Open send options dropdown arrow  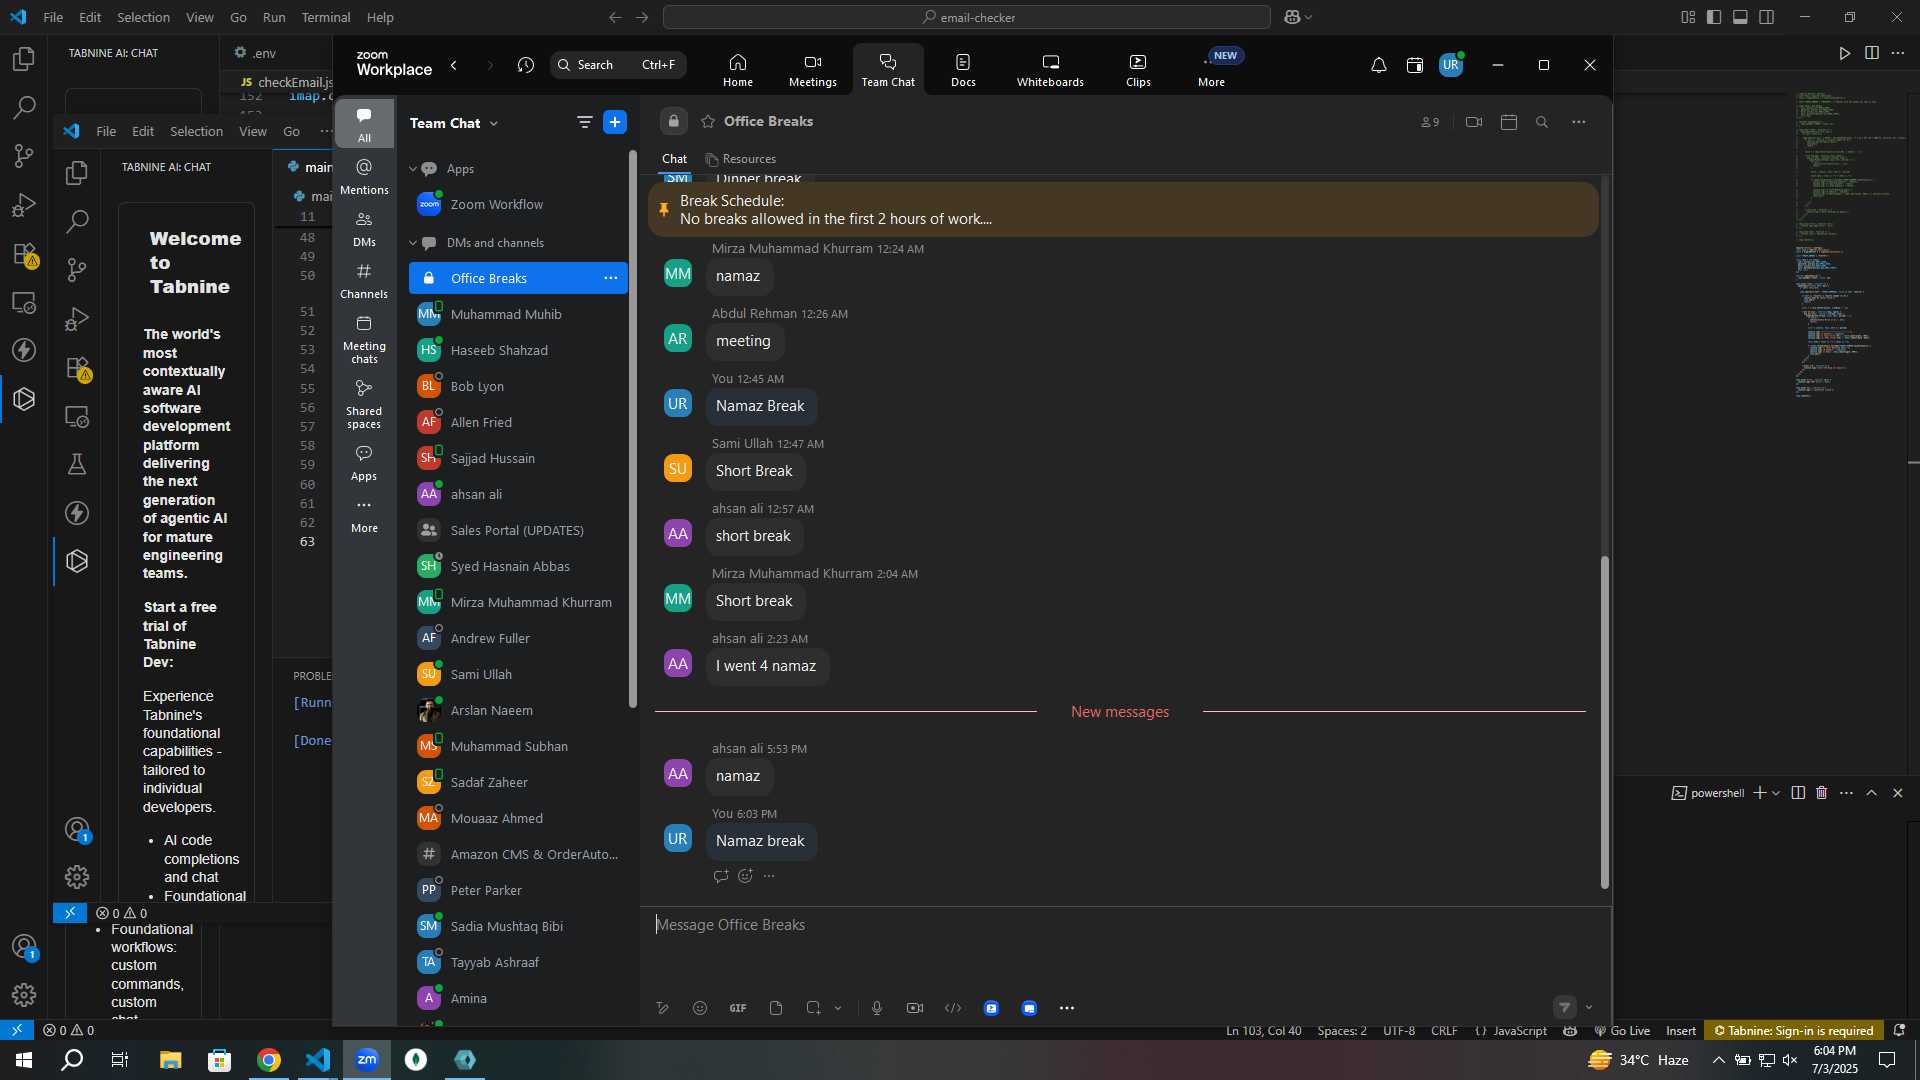click(x=1589, y=1008)
